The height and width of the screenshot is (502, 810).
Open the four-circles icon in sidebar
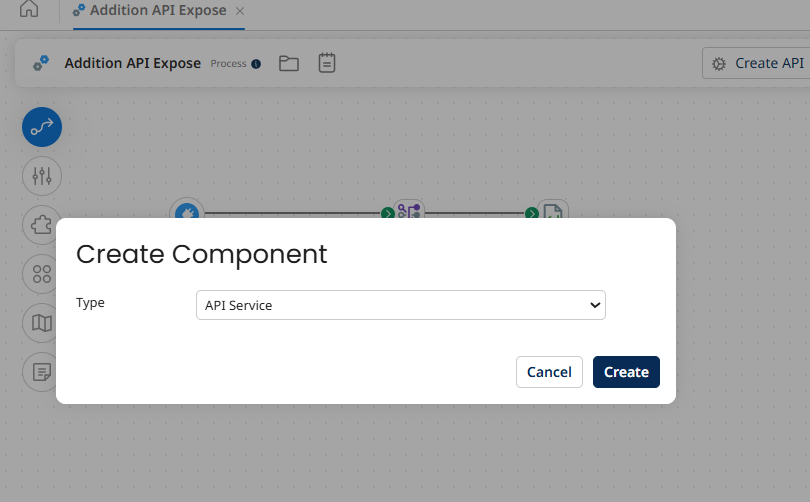(42, 274)
